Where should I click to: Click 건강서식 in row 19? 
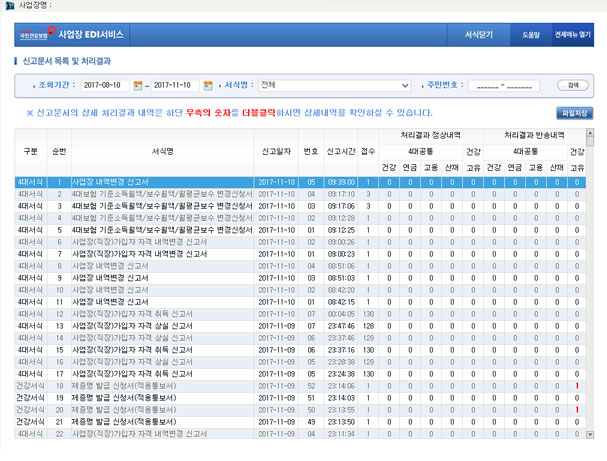tap(30, 398)
